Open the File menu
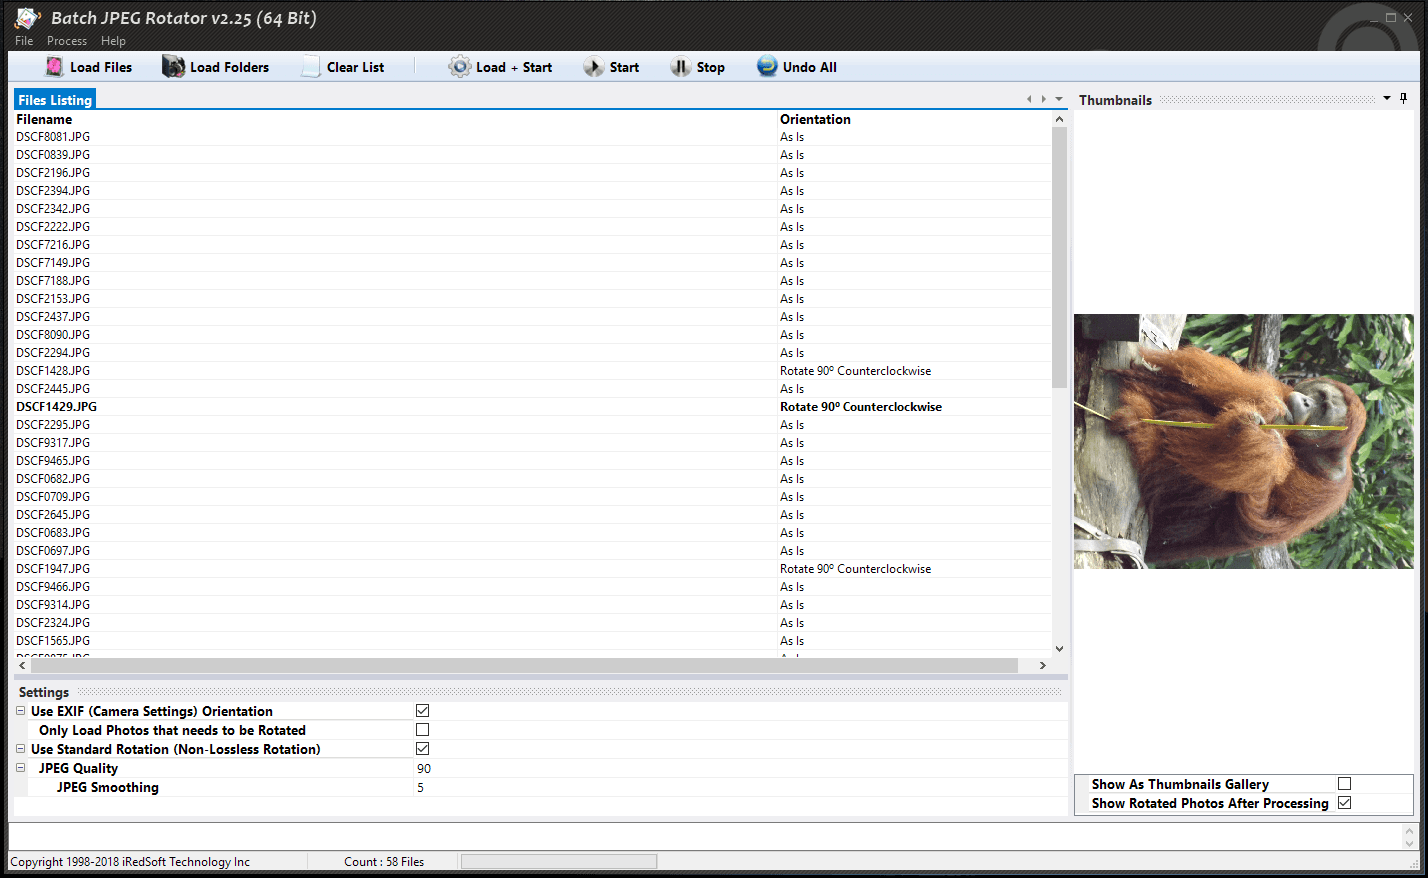 (x=24, y=41)
